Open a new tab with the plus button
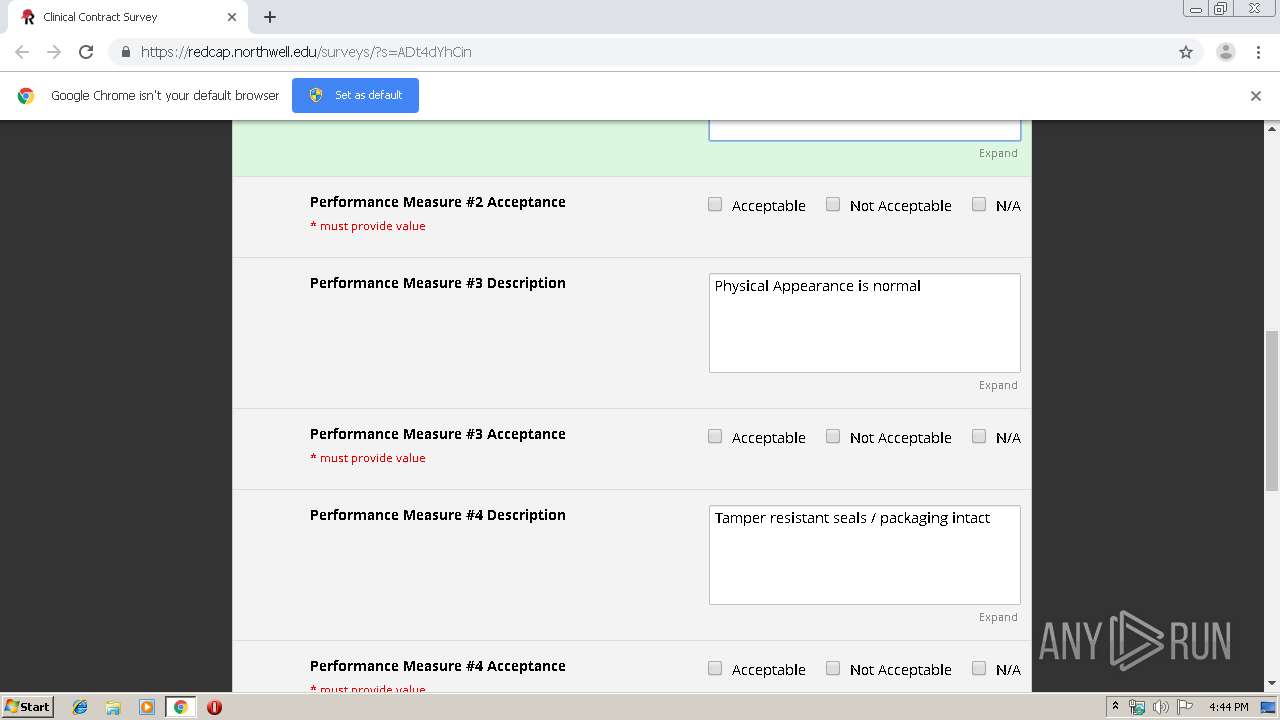The image size is (1280, 720). coord(270,17)
